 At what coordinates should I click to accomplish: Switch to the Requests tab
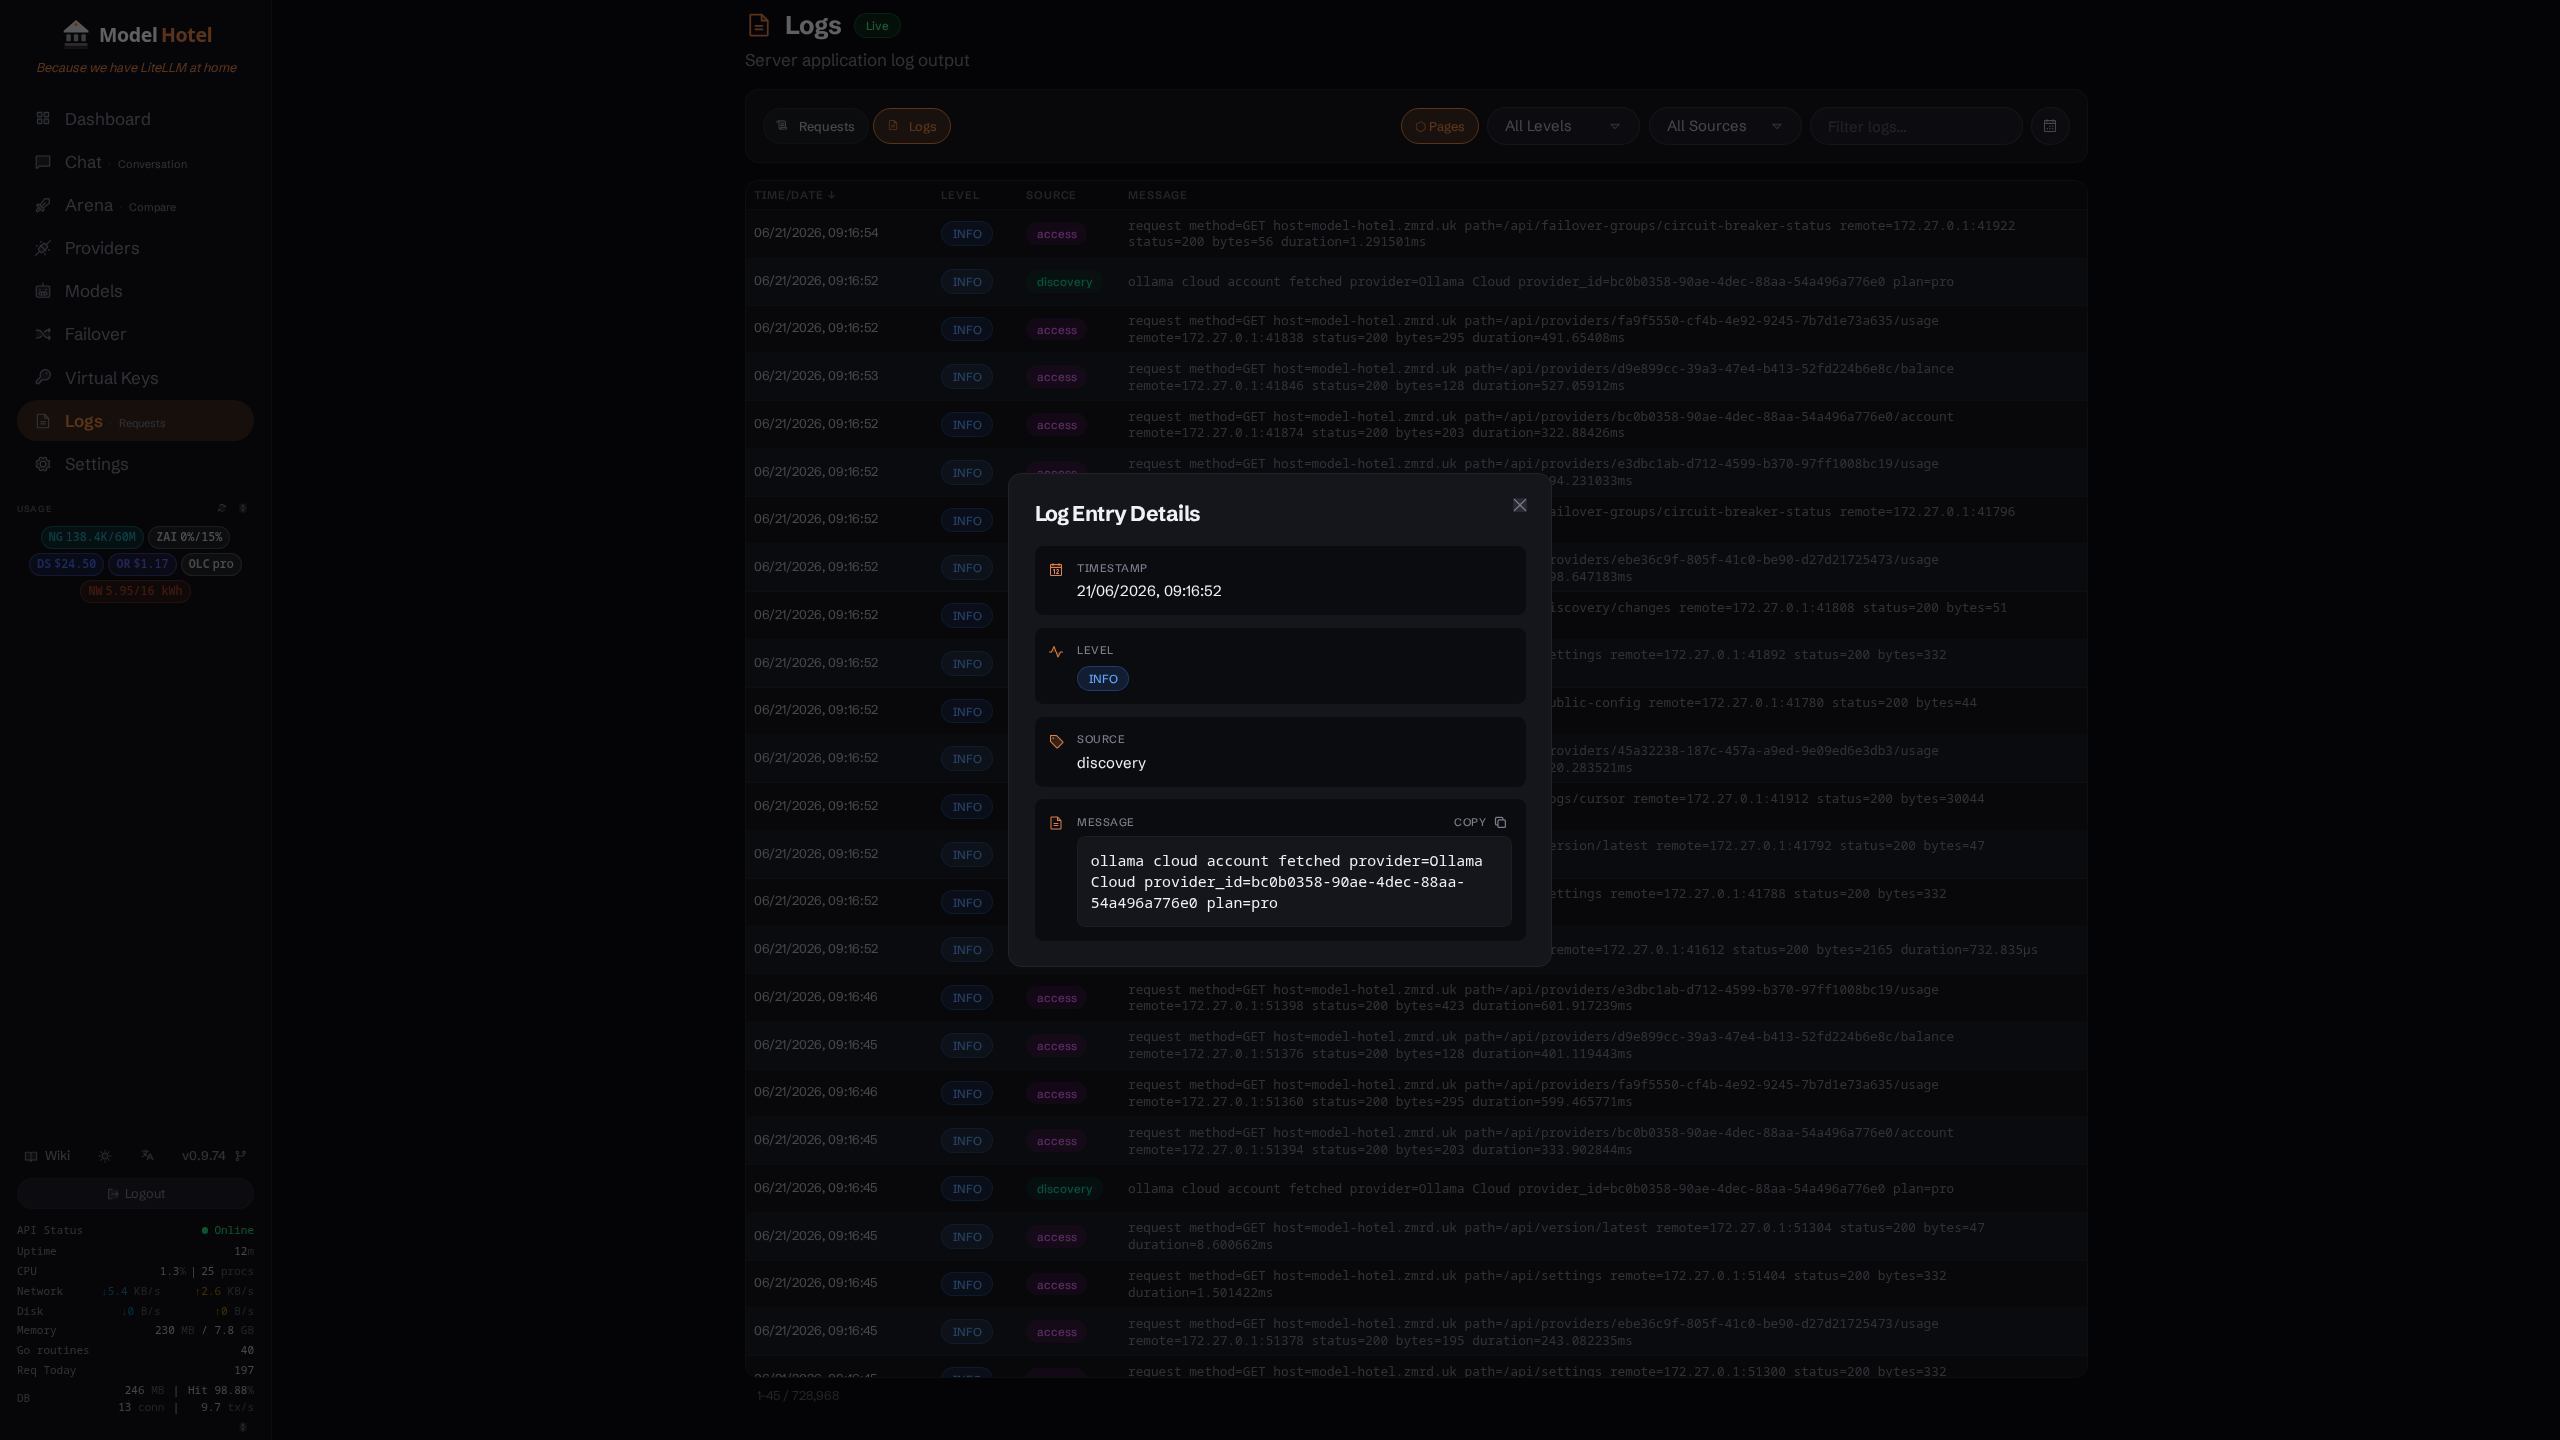click(815, 126)
